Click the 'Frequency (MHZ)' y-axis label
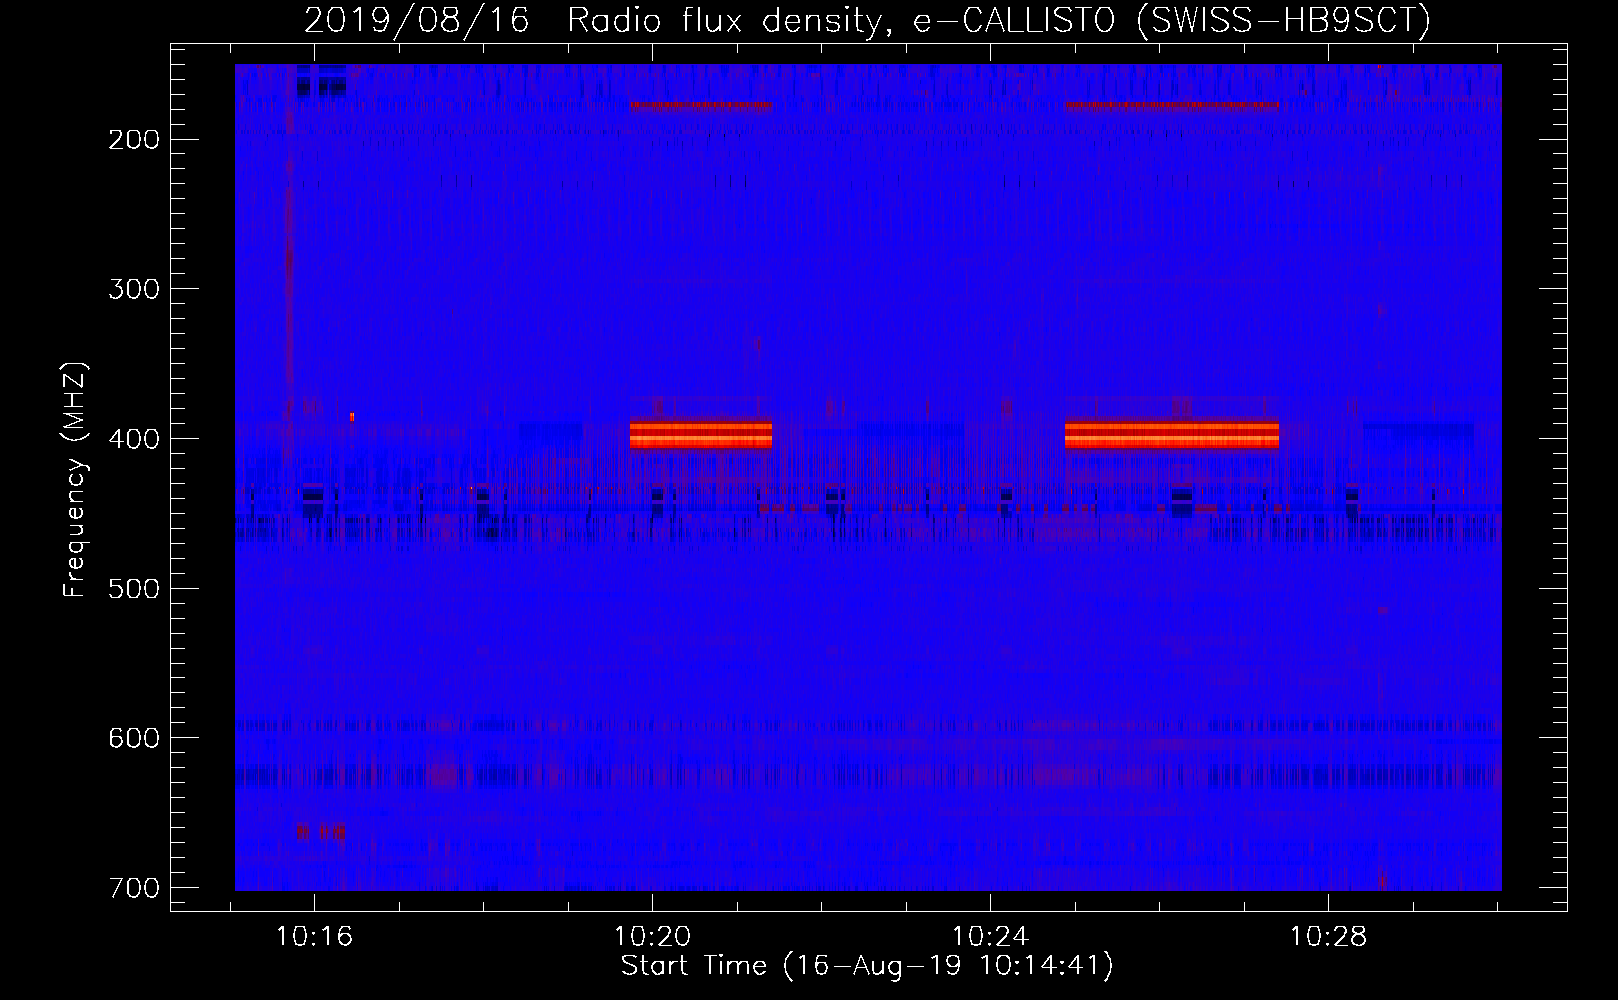1618x1000 pixels. coord(74,480)
